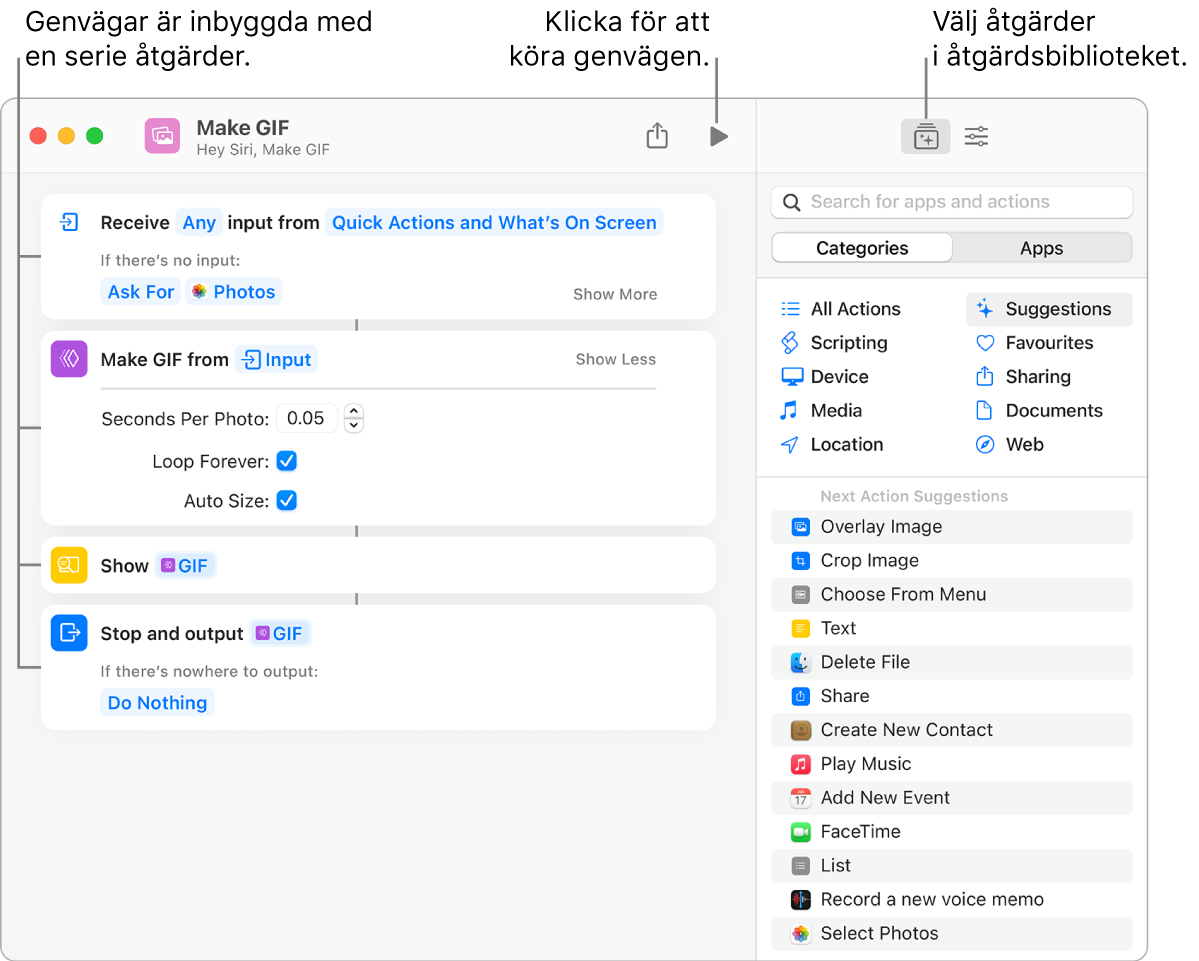This screenshot has height=961, width=1199.
Task: Click the yellow Show action icon
Action: tap(69, 566)
